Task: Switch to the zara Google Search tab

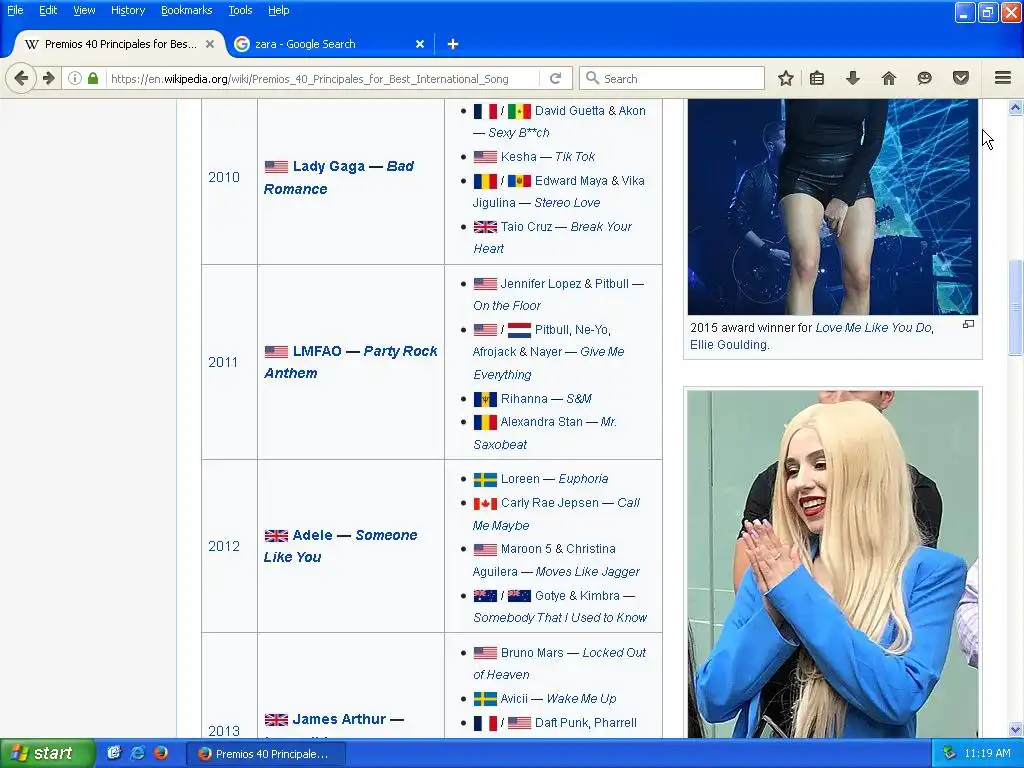Action: point(329,44)
